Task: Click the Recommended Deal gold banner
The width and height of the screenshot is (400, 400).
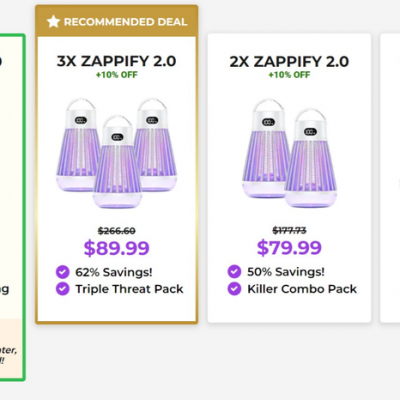Action: pos(117,21)
